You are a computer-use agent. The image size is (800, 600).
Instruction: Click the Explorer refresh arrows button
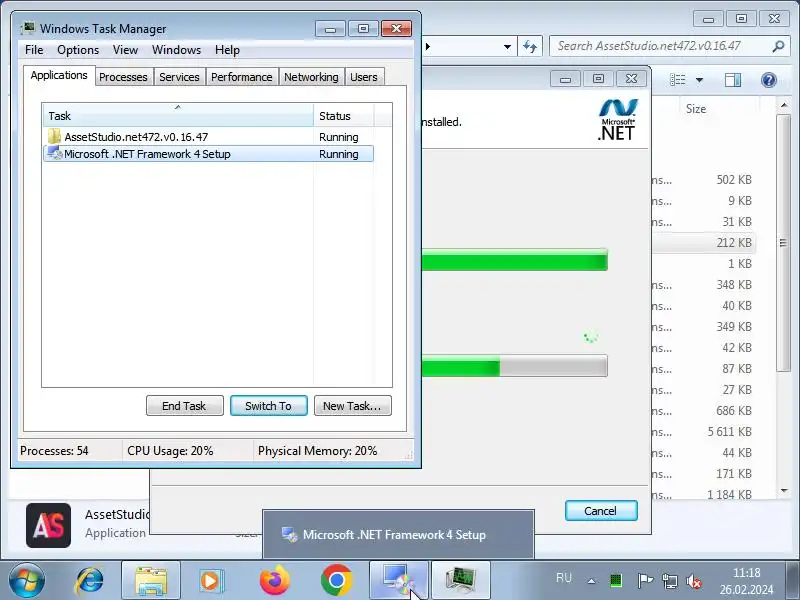tap(530, 47)
